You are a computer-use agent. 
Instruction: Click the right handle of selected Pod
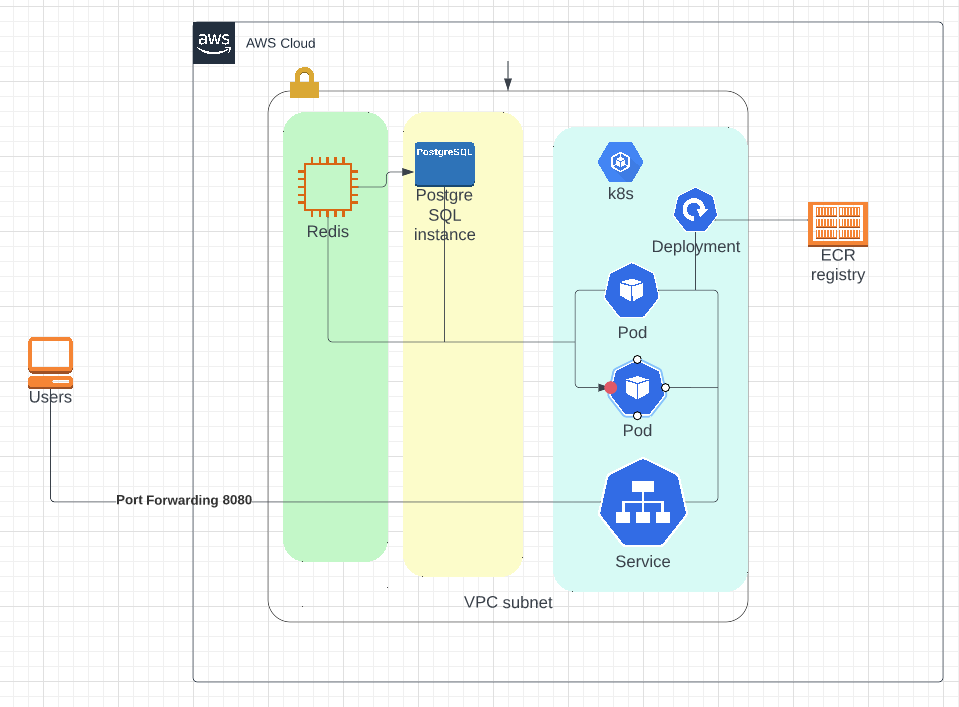(x=665, y=388)
